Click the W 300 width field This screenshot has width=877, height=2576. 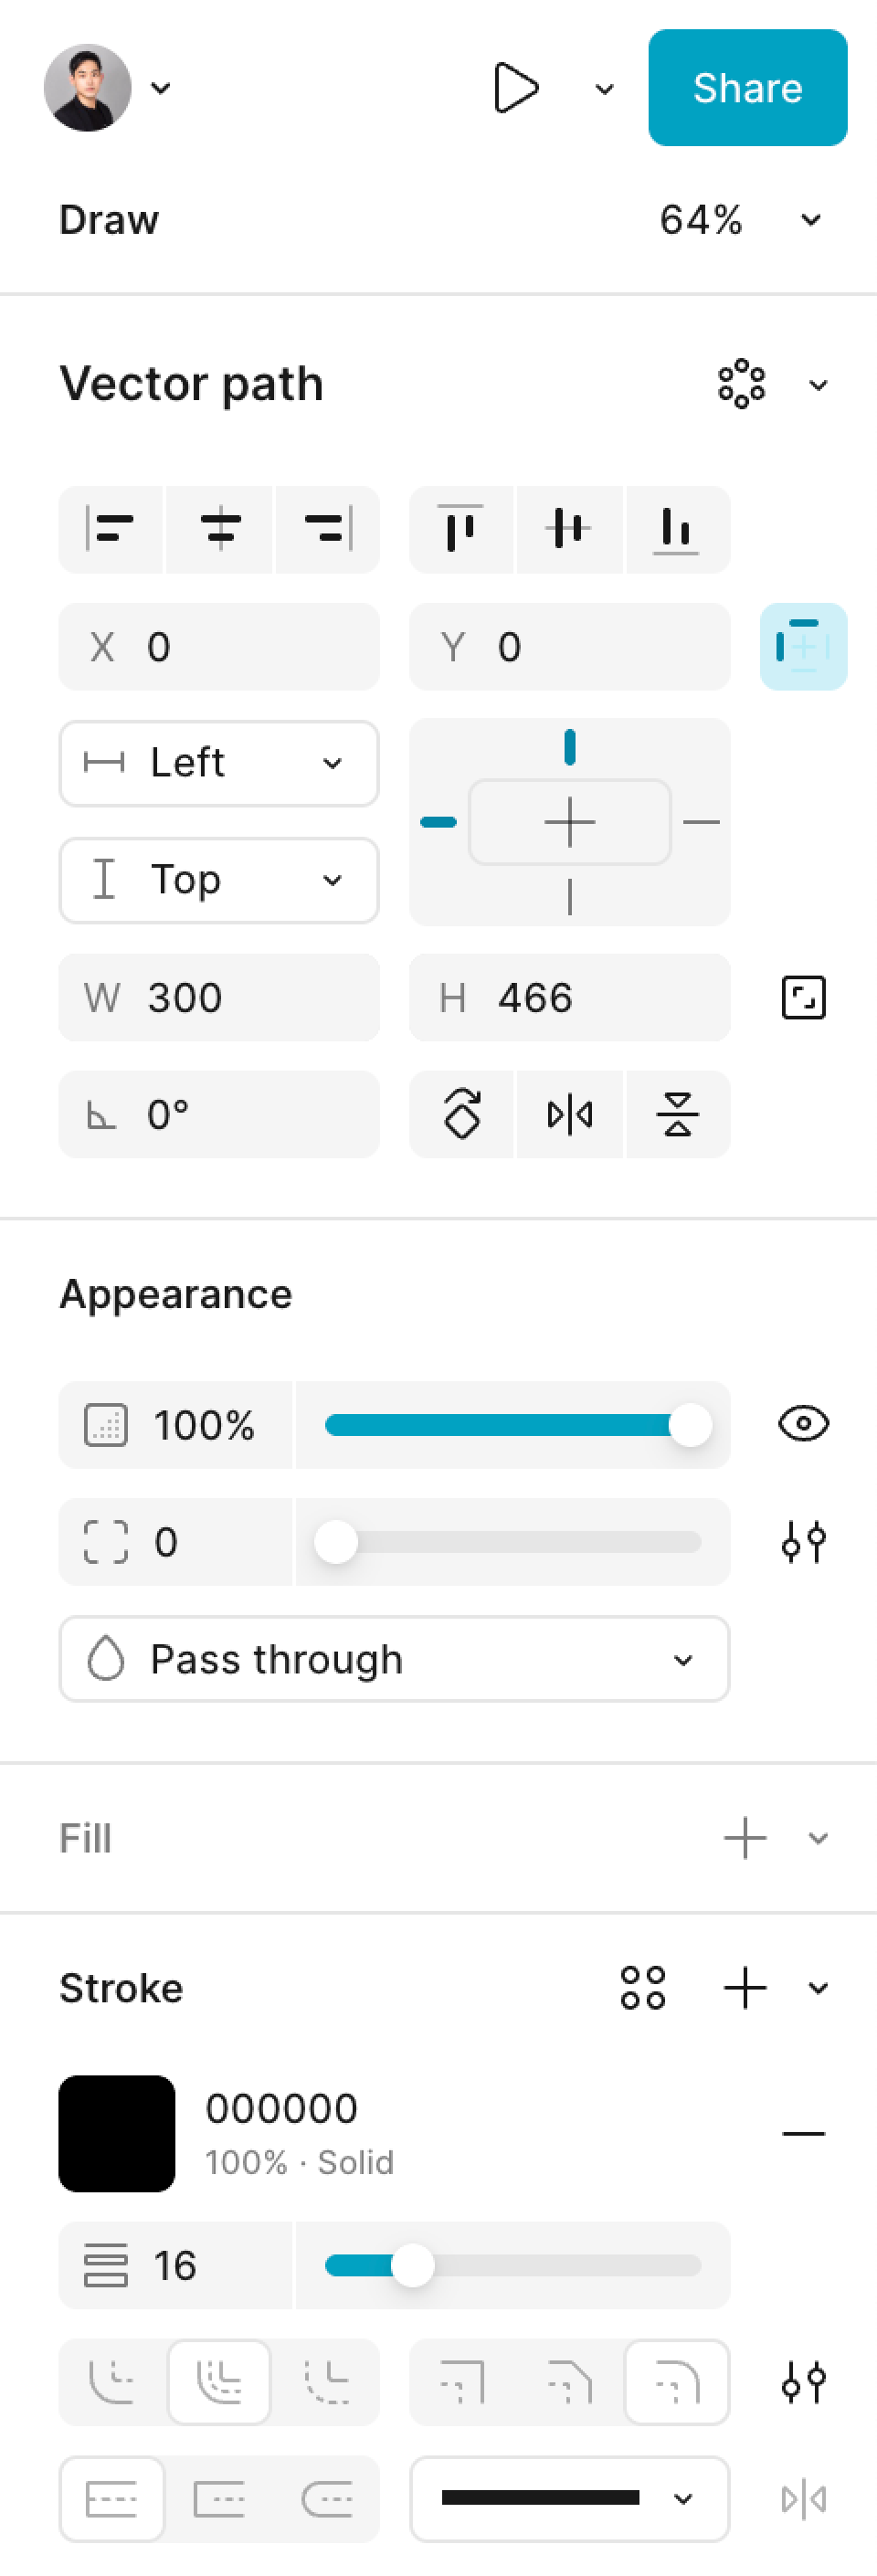[x=219, y=997]
